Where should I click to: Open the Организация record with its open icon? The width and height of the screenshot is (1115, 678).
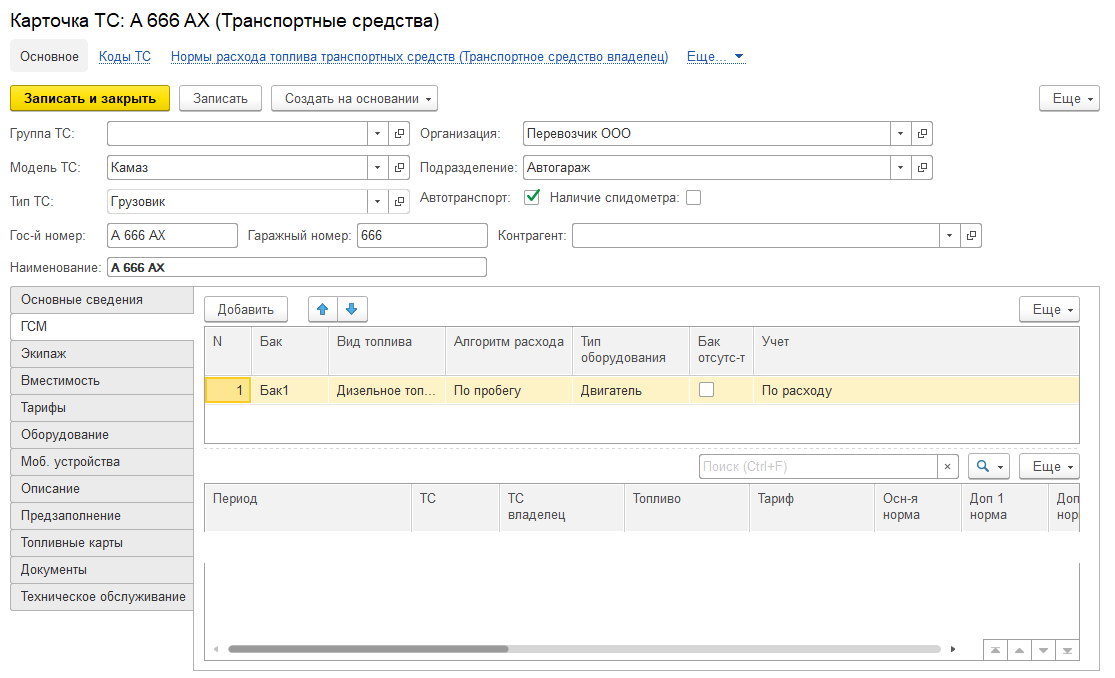(922, 134)
